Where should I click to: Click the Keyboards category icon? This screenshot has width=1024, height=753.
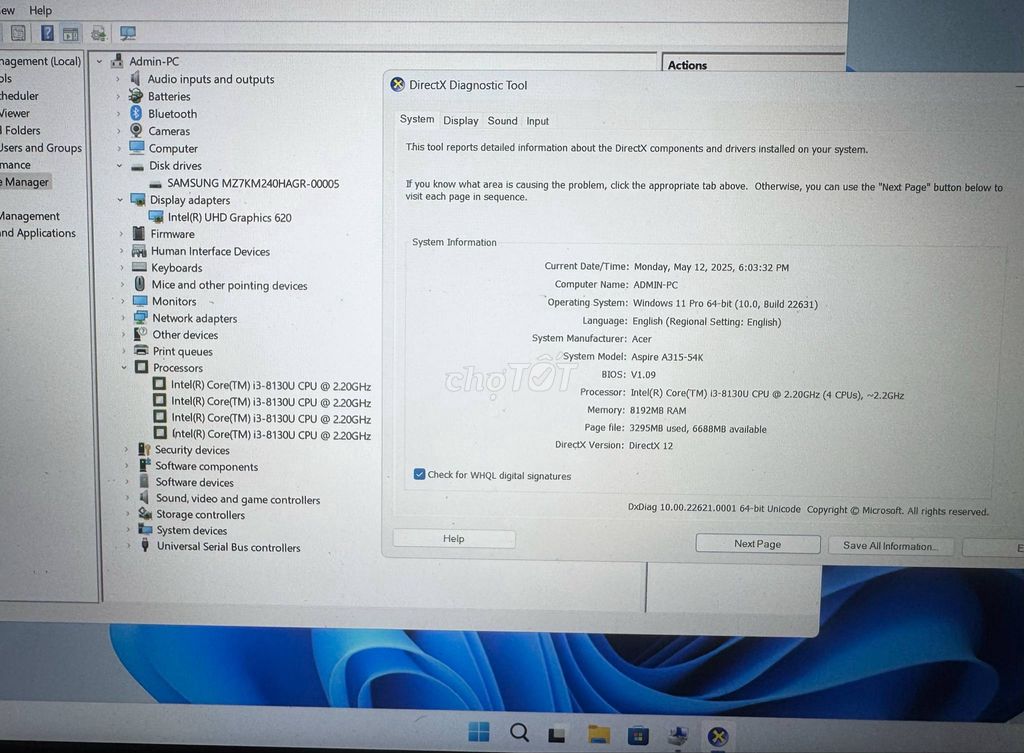tap(139, 267)
